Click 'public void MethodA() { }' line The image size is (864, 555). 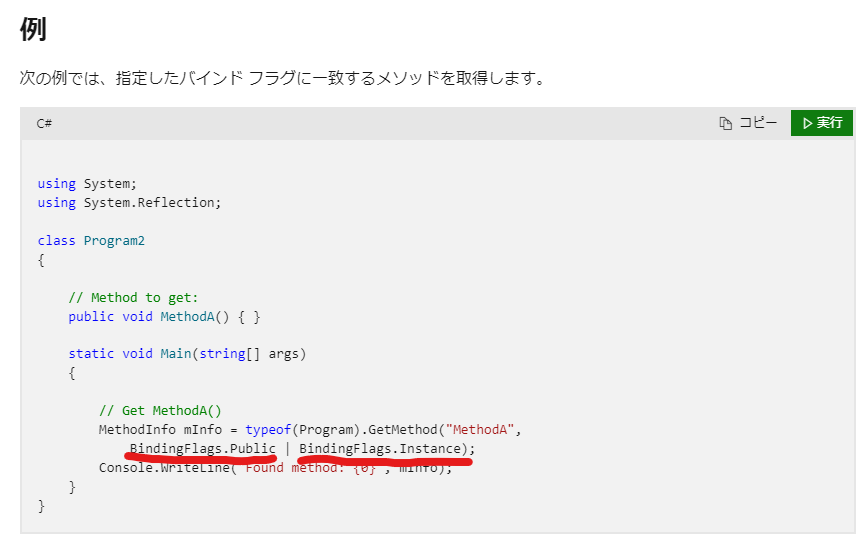coord(164,317)
